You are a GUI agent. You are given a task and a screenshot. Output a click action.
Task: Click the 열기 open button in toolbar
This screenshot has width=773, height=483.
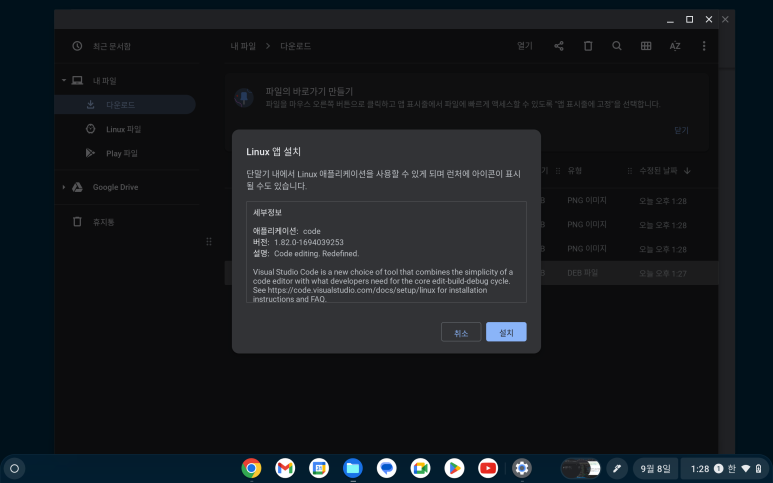tap(525, 46)
